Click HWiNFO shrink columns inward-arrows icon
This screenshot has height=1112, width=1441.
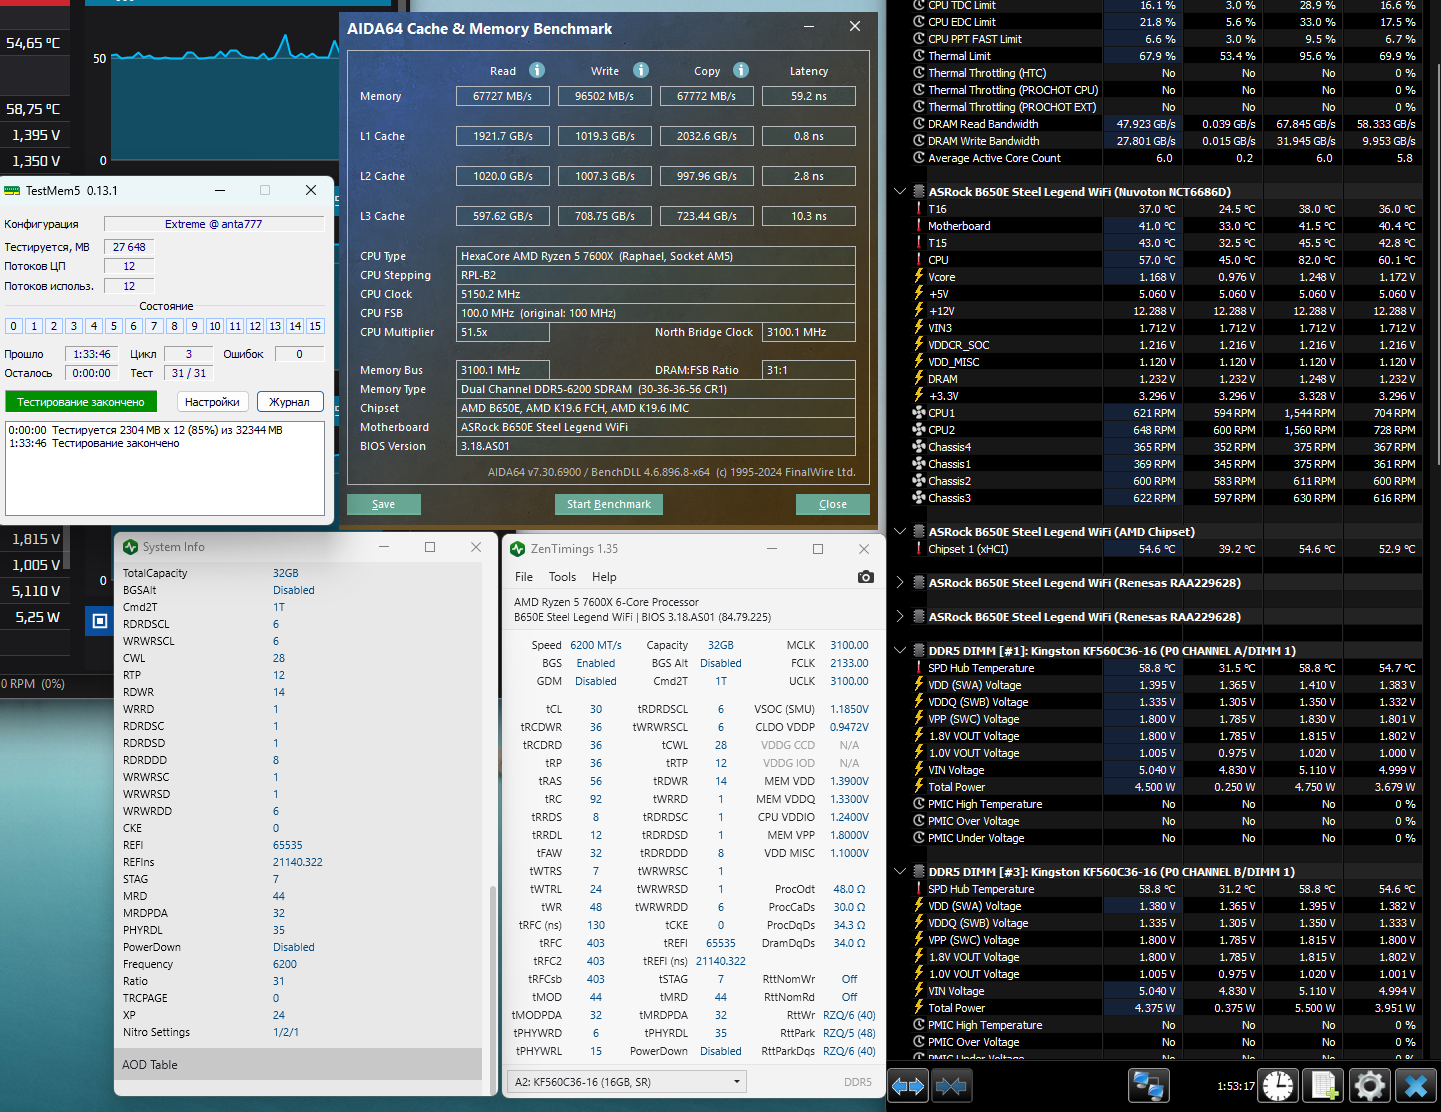click(952, 1086)
